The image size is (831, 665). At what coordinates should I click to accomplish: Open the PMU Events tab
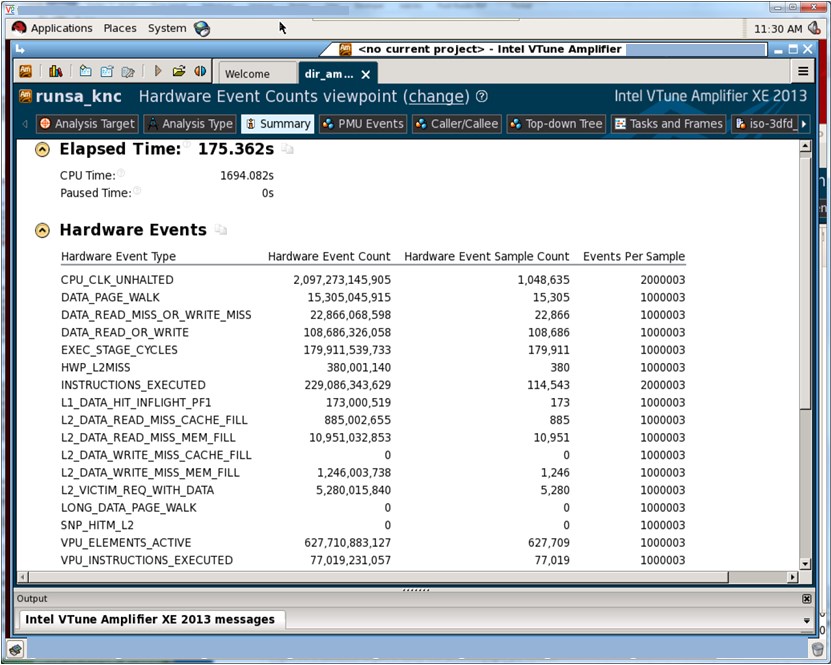[363, 124]
